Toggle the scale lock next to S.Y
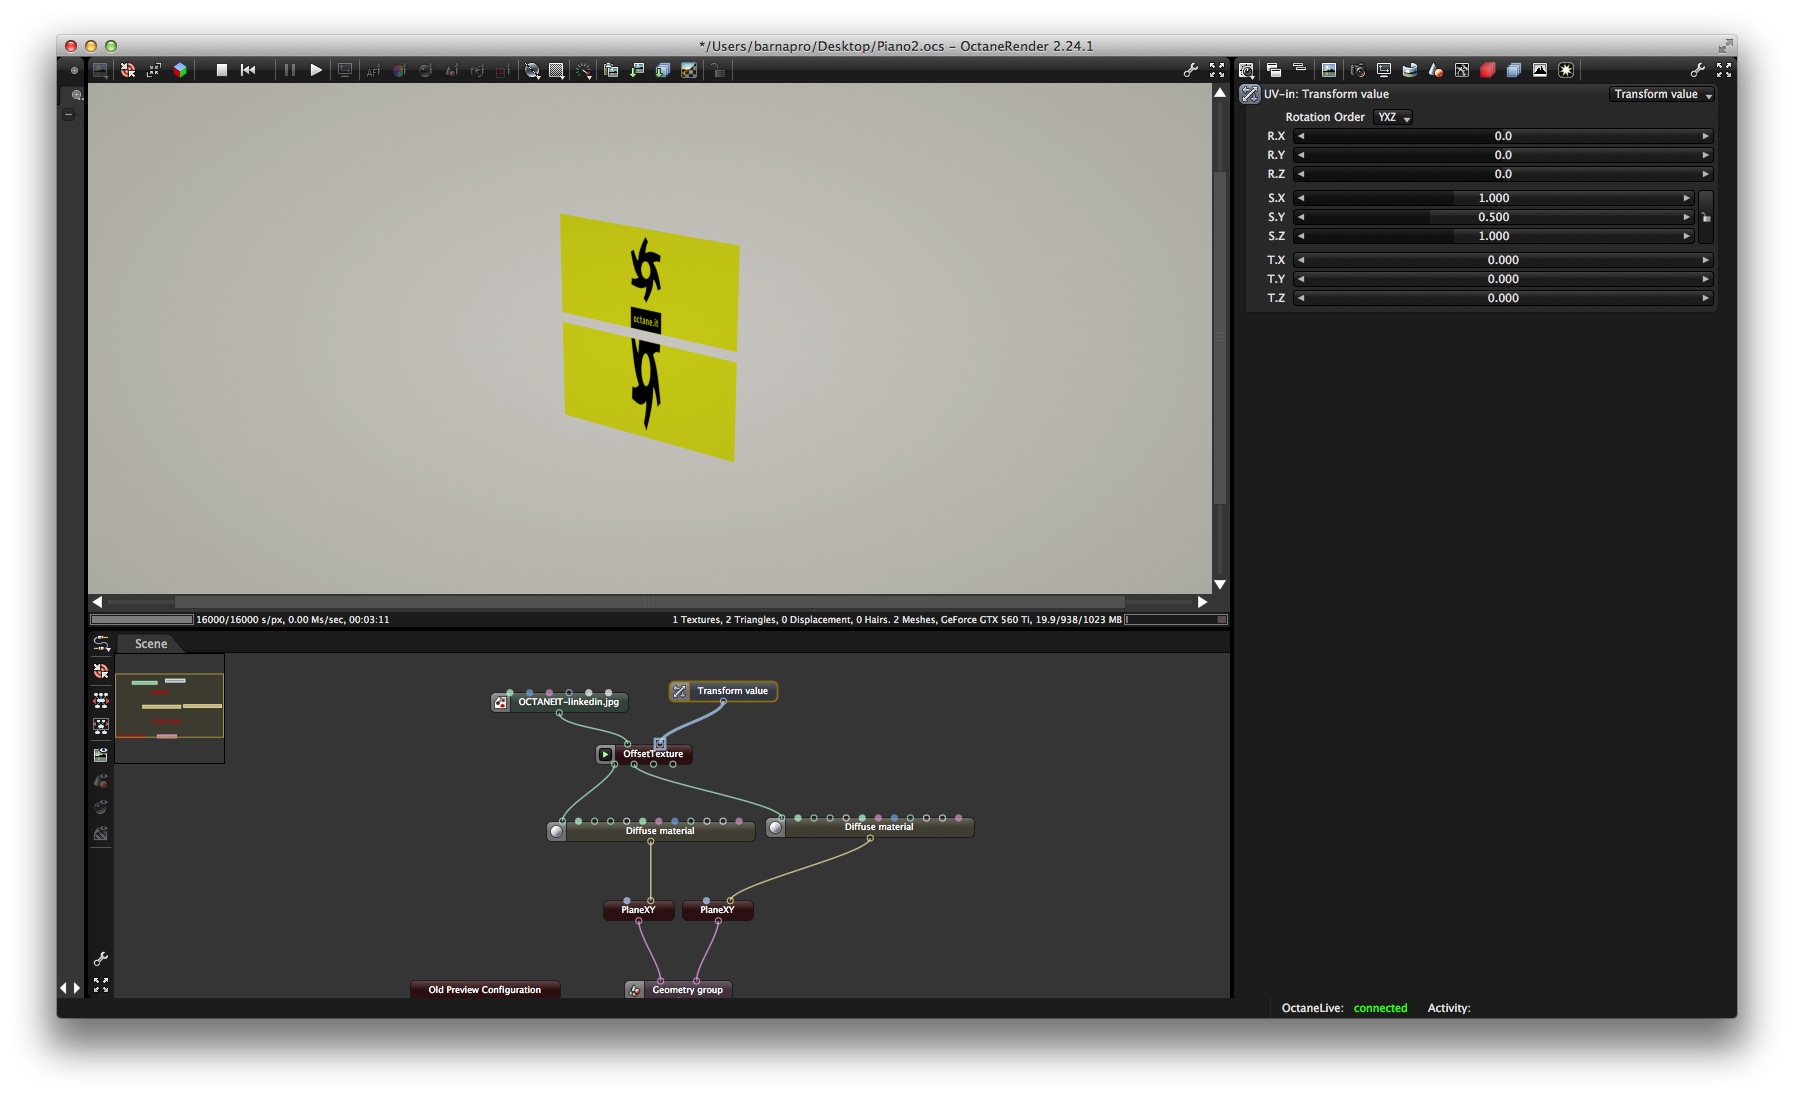The width and height of the screenshot is (1794, 1097). click(1706, 217)
